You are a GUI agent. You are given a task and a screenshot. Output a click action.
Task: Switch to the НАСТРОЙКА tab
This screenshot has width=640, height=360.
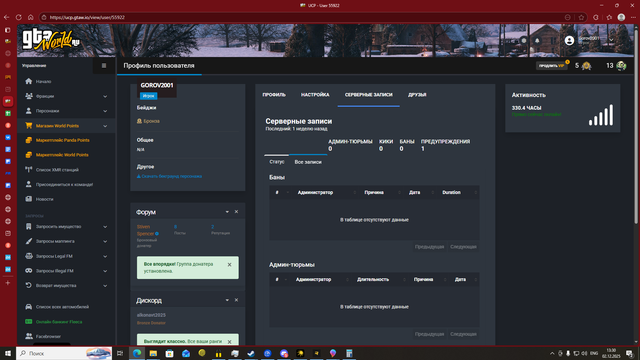click(x=315, y=95)
